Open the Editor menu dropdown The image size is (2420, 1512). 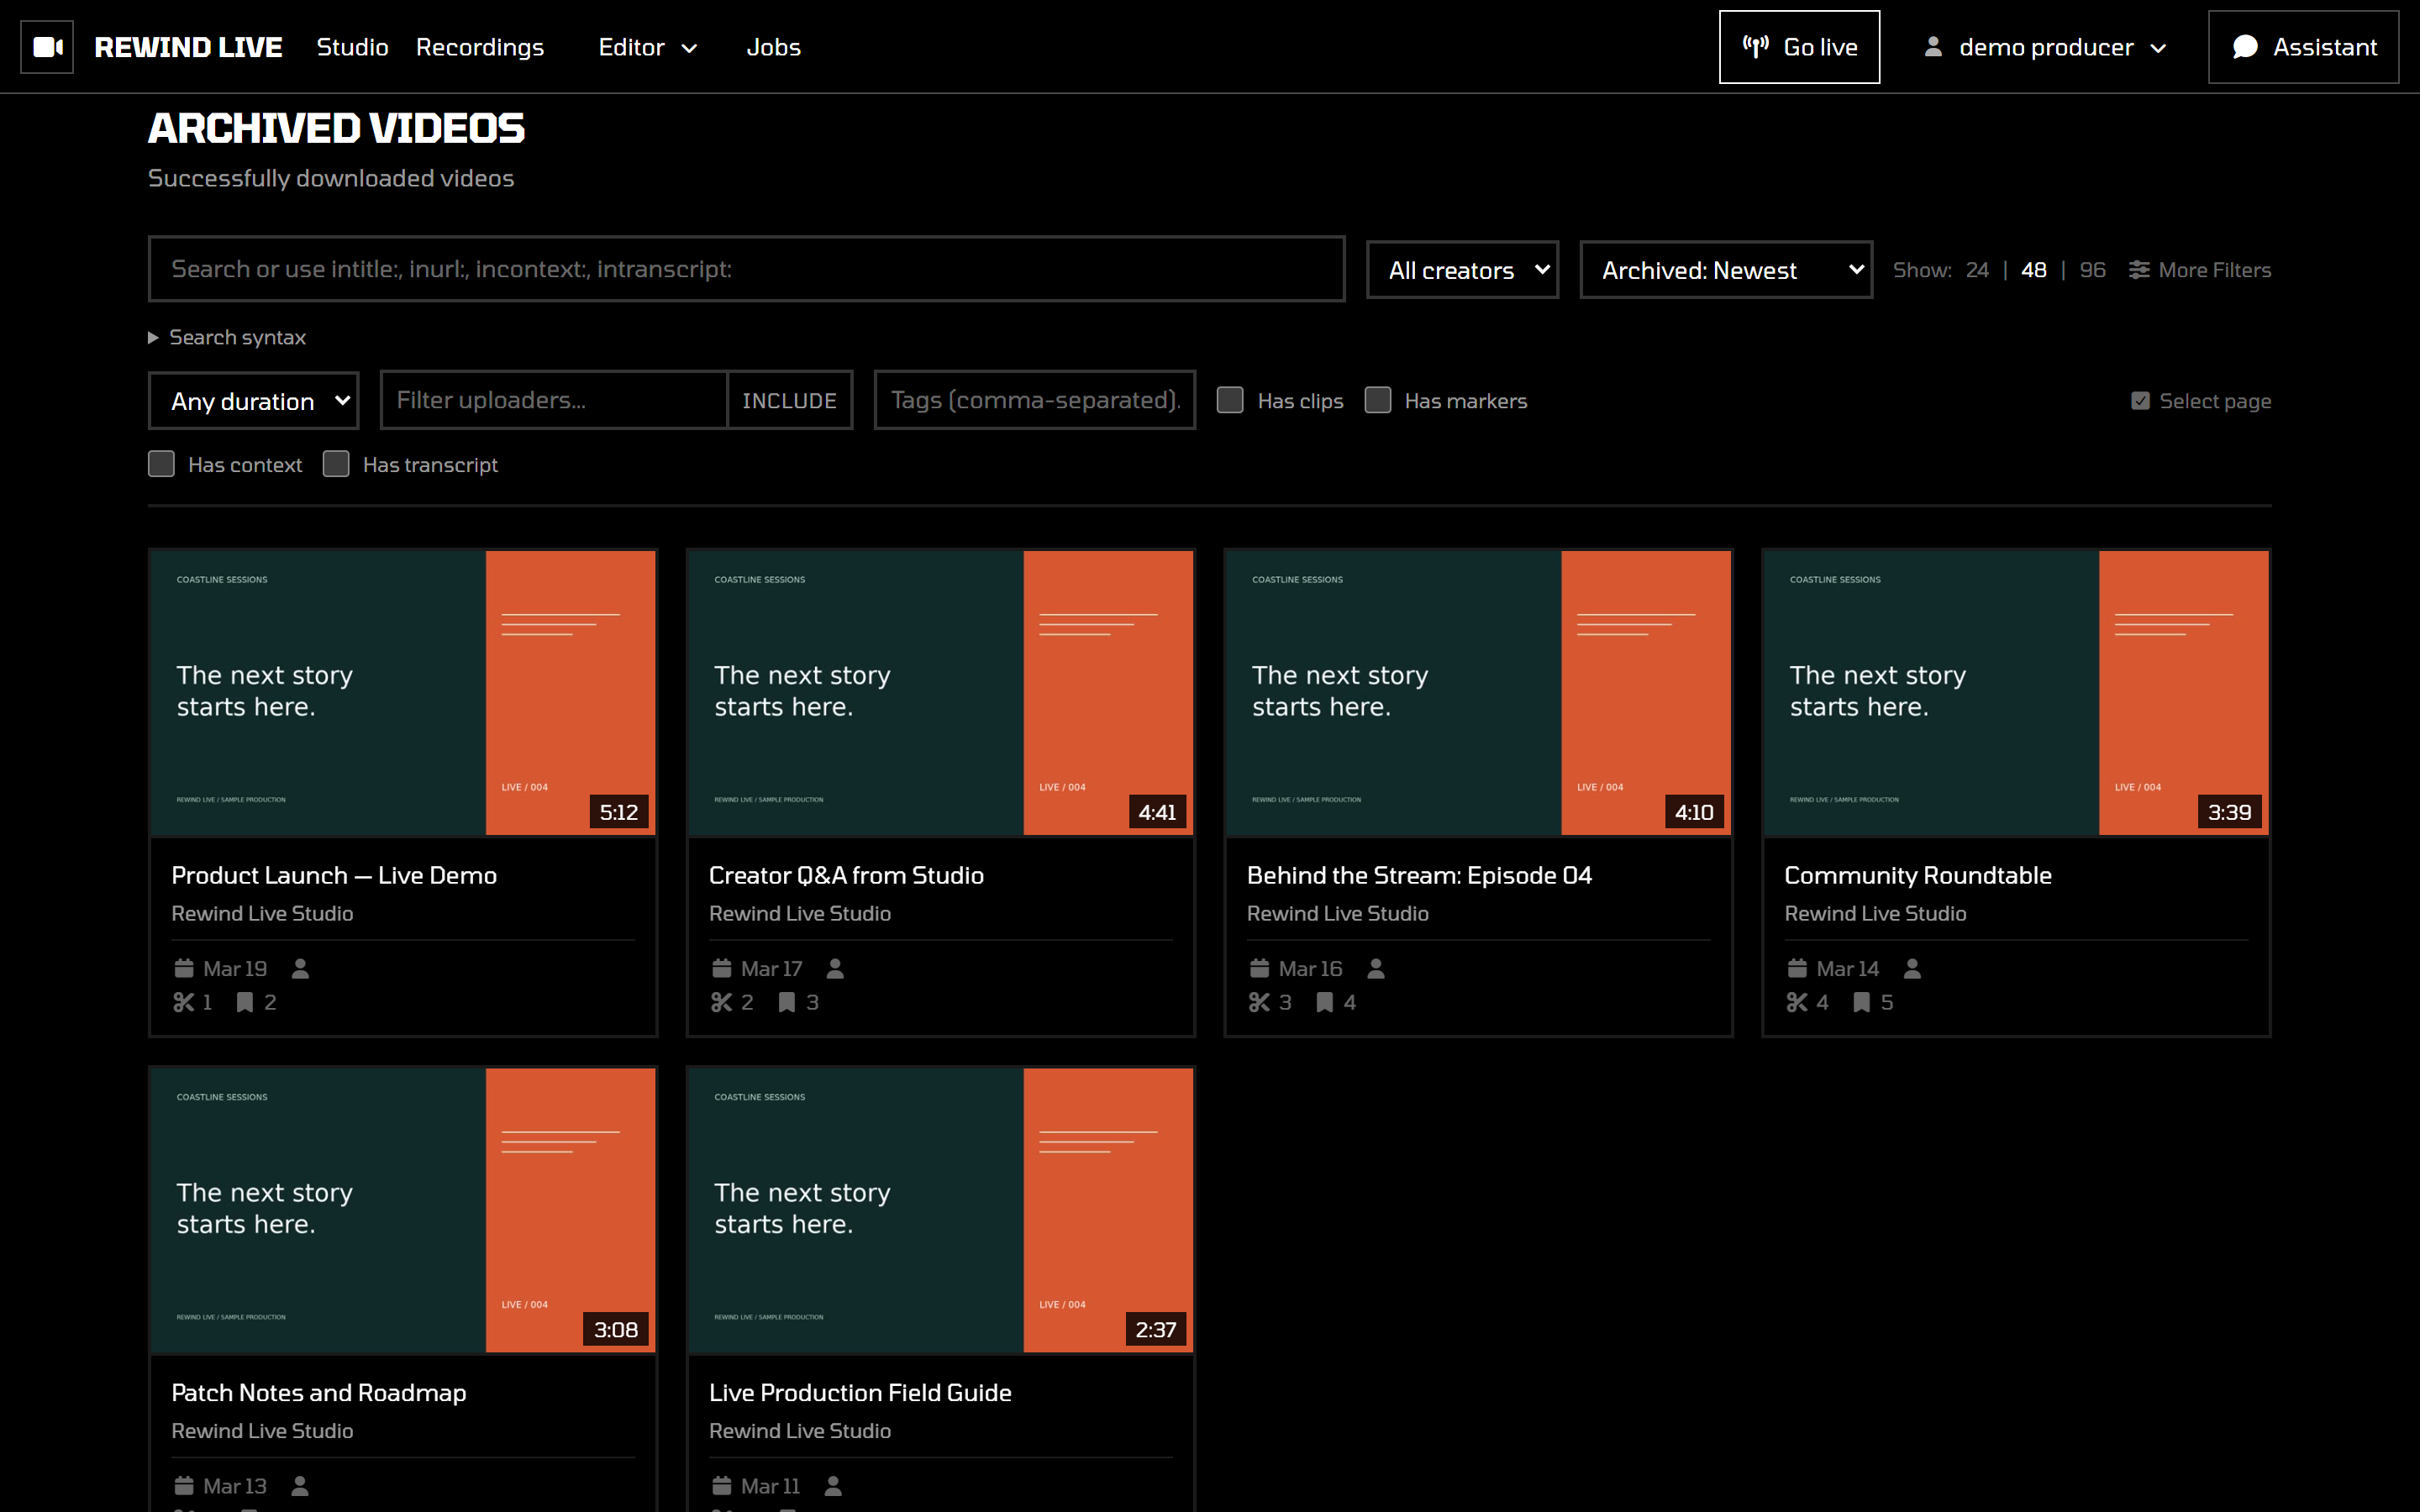(x=647, y=47)
